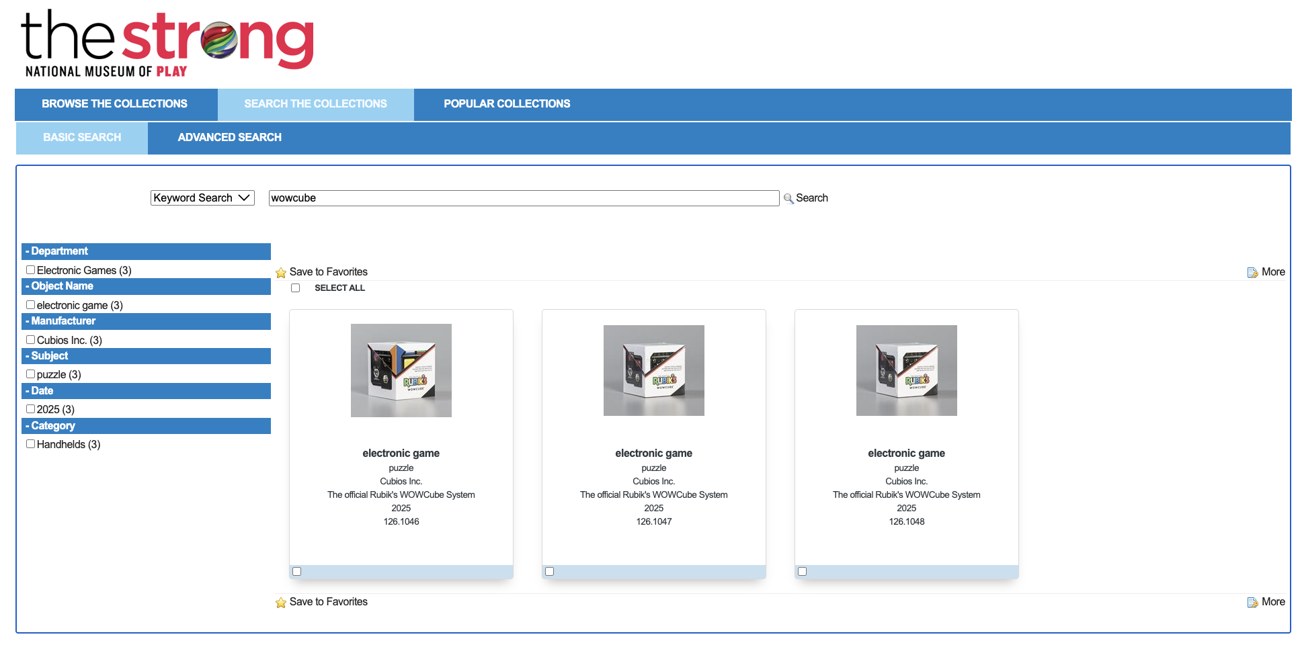Open the thumbnail image of item 126.1046

(x=401, y=370)
